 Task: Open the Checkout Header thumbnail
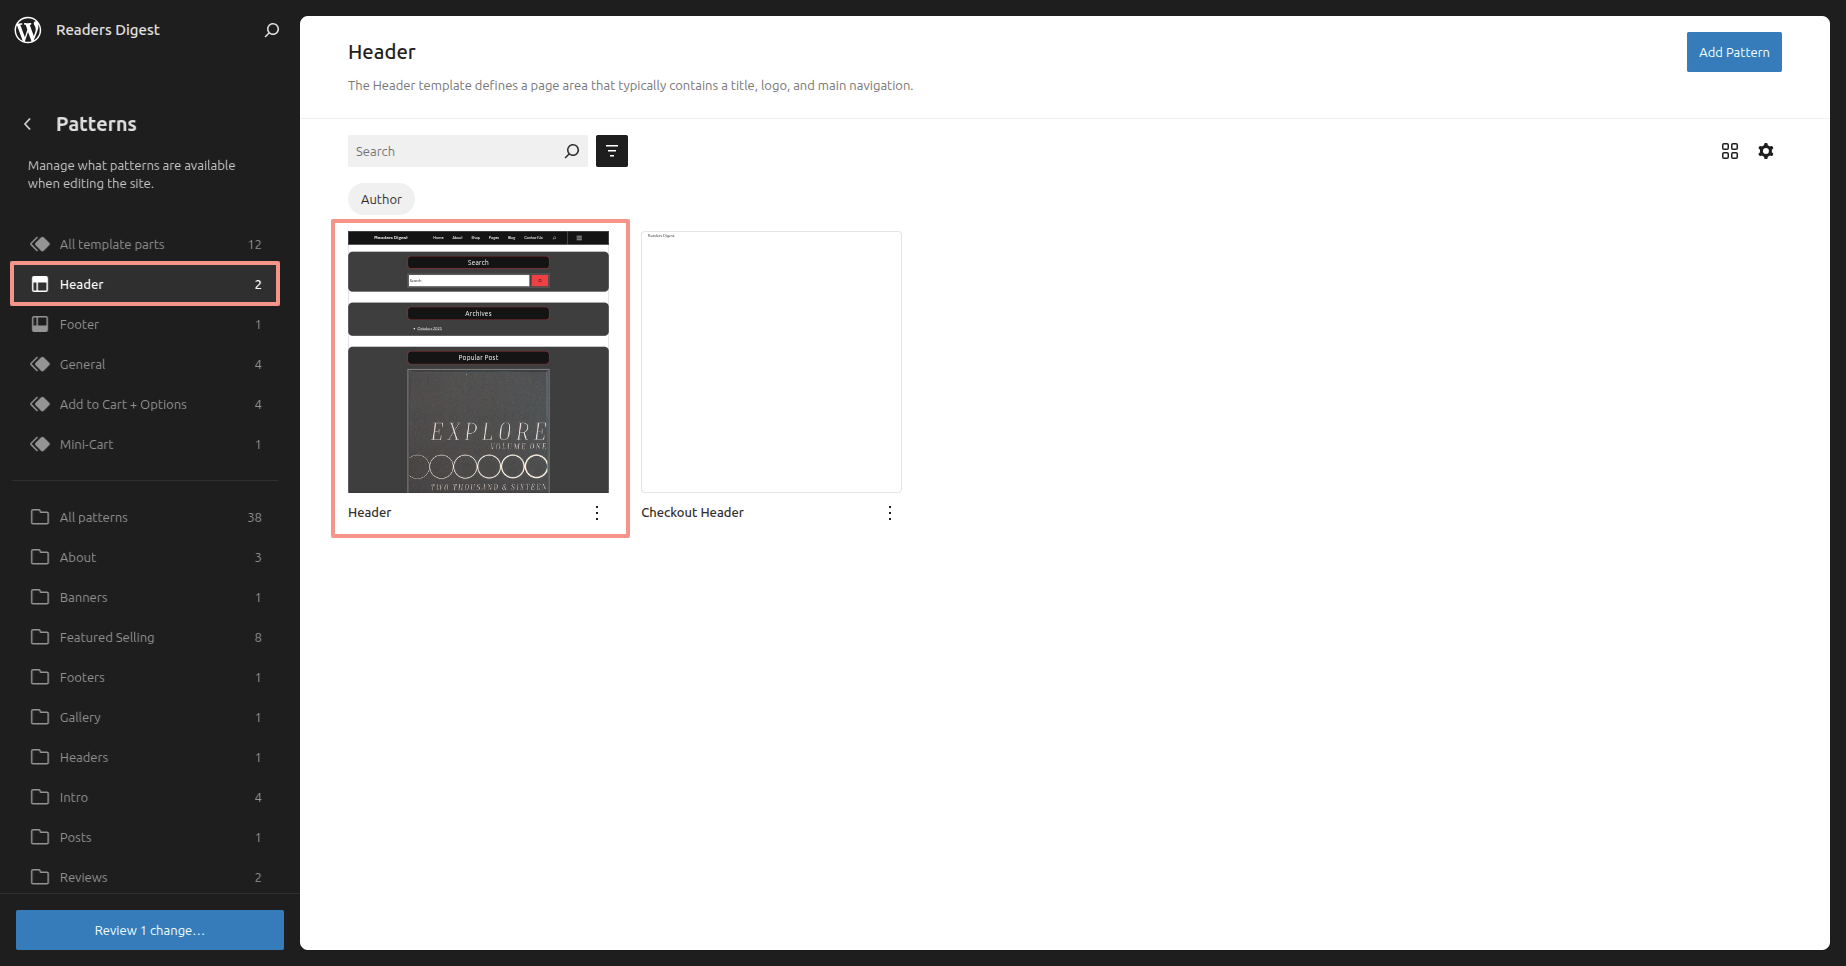click(x=771, y=362)
